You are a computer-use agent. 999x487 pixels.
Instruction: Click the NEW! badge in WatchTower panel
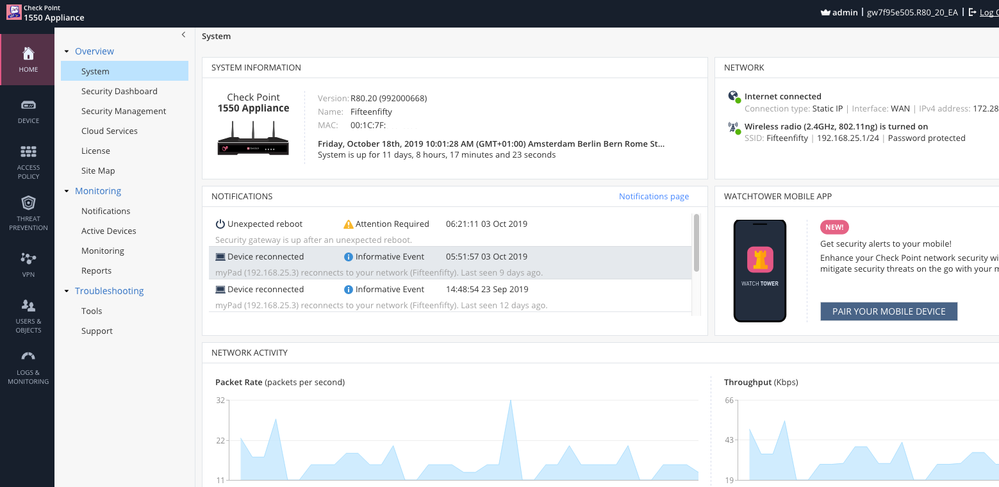tap(835, 228)
